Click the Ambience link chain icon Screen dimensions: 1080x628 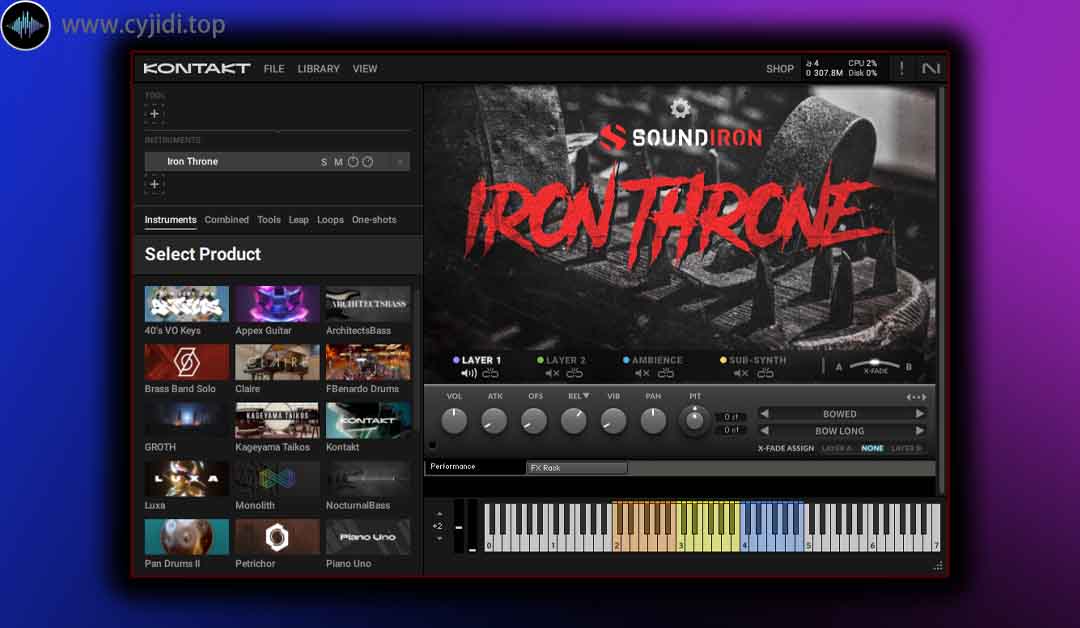pos(665,373)
